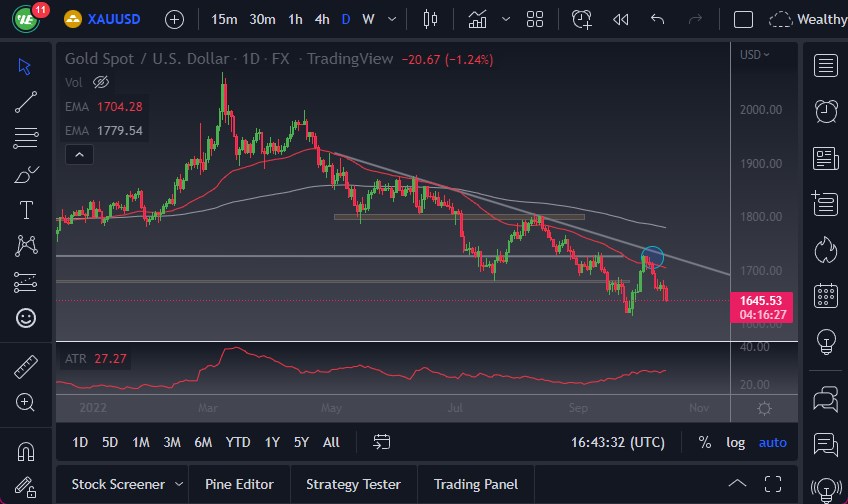Select the ruler measure tool
The width and height of the screenshot is (848, 504).
coord(26,367)
